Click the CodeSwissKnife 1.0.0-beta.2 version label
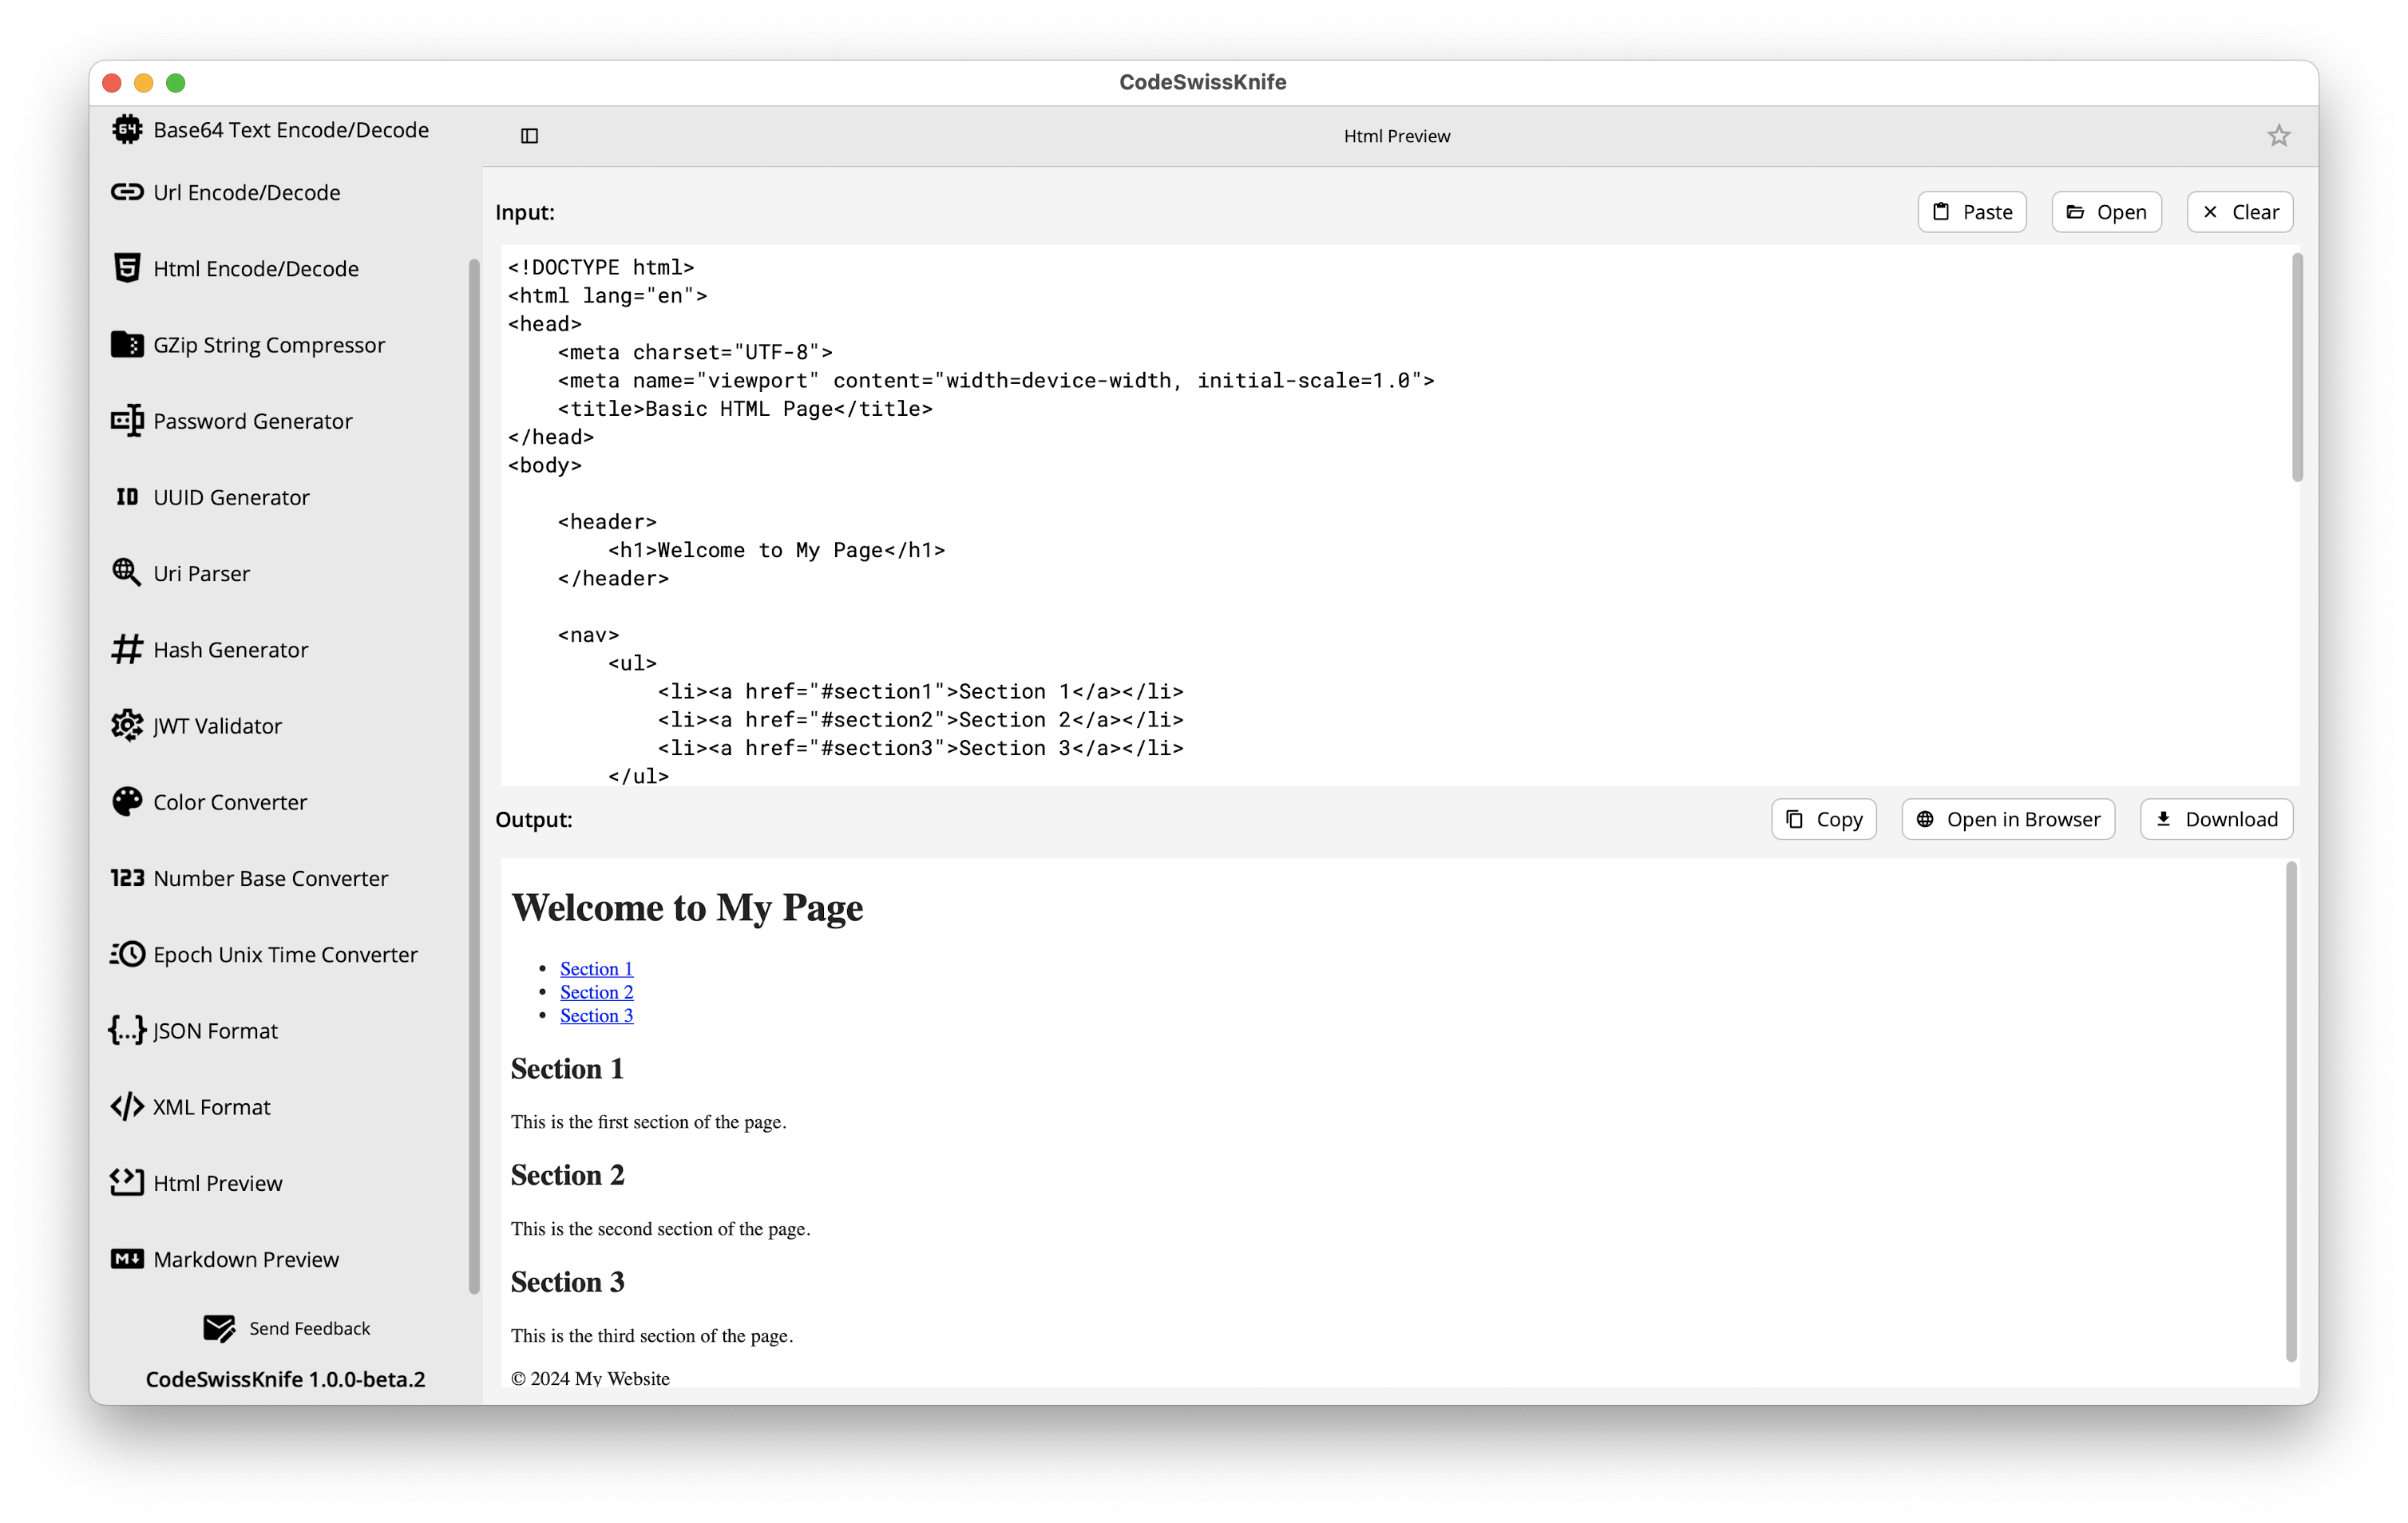The height and width of the screenshot is (1523, 2408). coord(285,1379)
